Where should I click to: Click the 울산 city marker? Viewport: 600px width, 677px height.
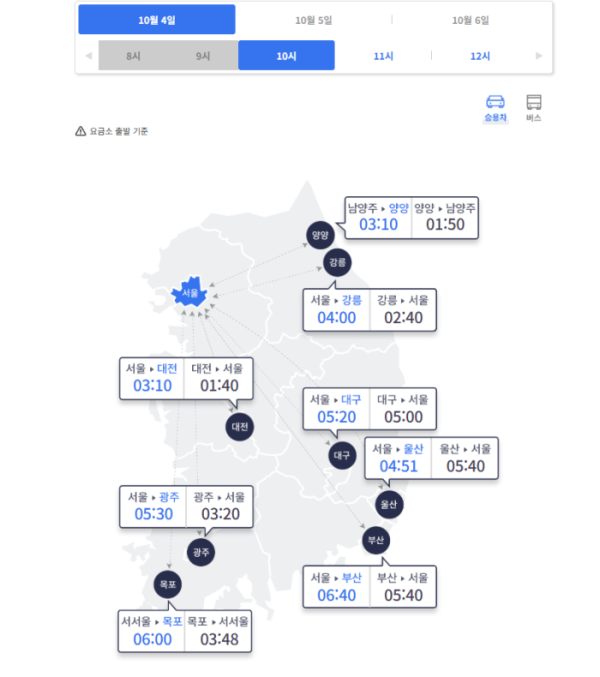[389, 504]
